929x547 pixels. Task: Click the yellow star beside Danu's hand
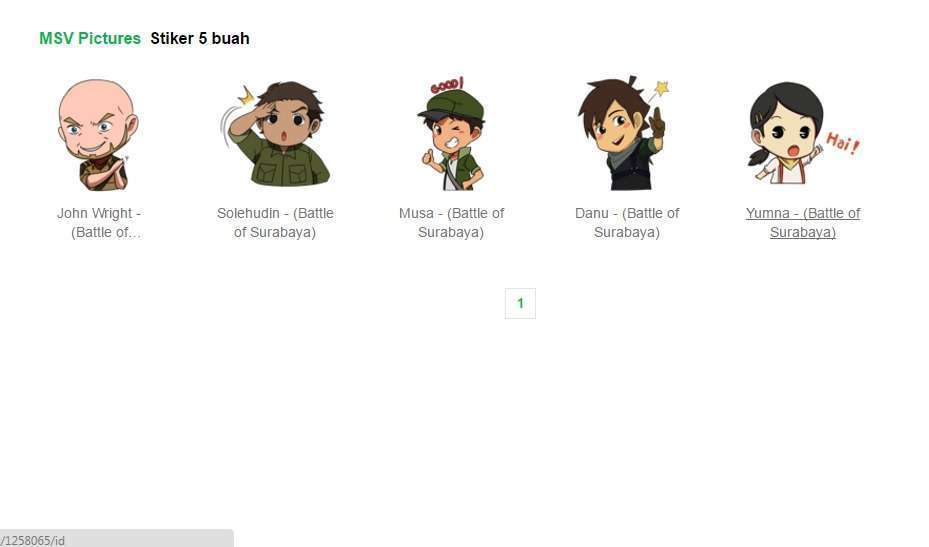pos(662,88)
